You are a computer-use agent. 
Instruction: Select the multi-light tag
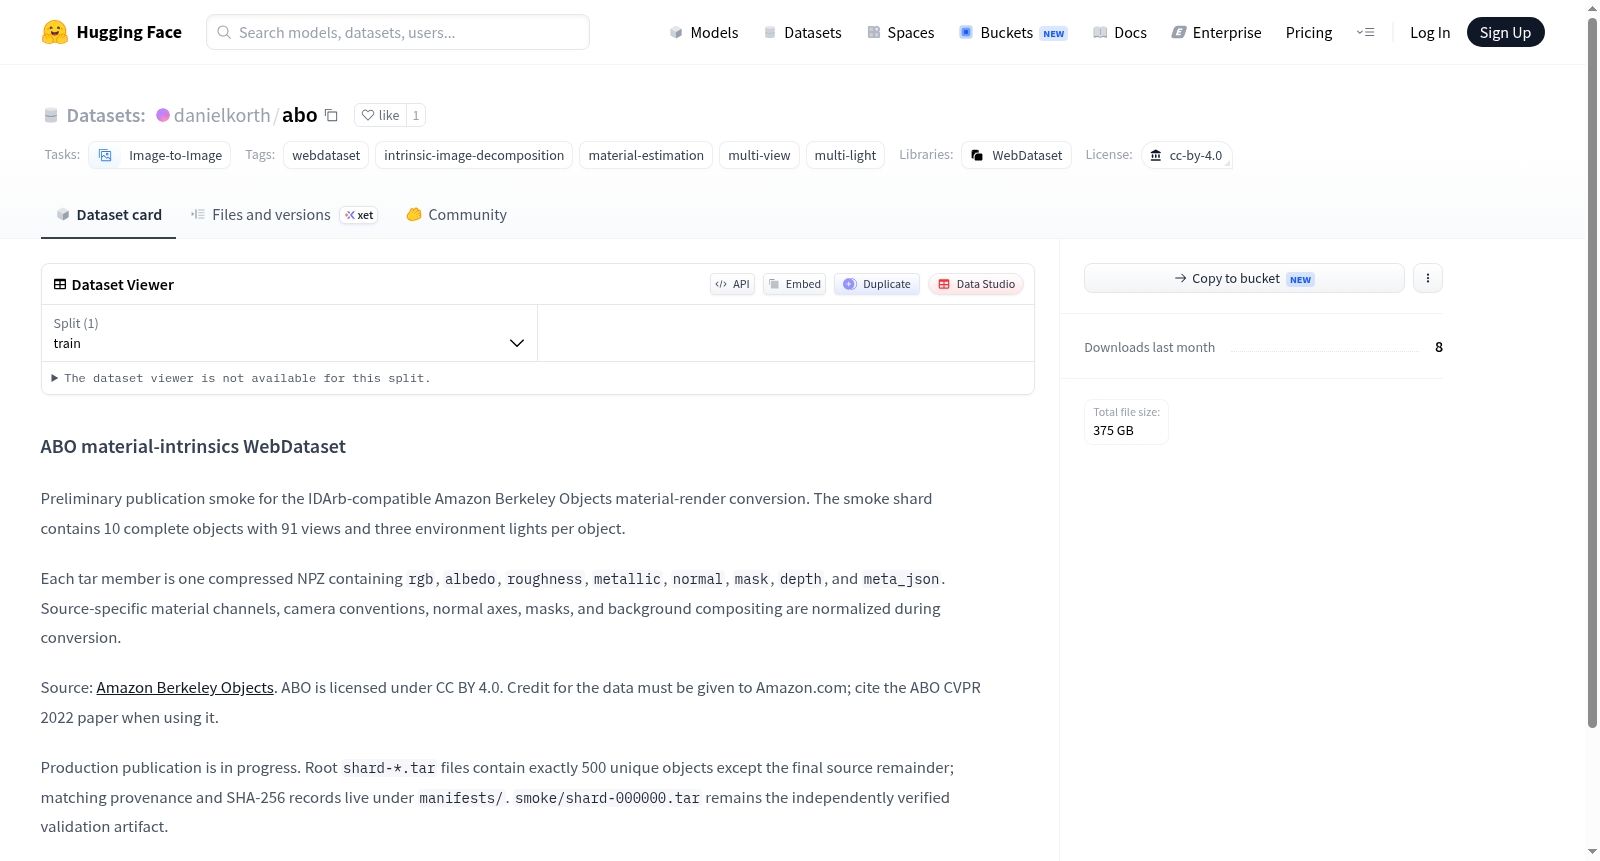(845, 155)
